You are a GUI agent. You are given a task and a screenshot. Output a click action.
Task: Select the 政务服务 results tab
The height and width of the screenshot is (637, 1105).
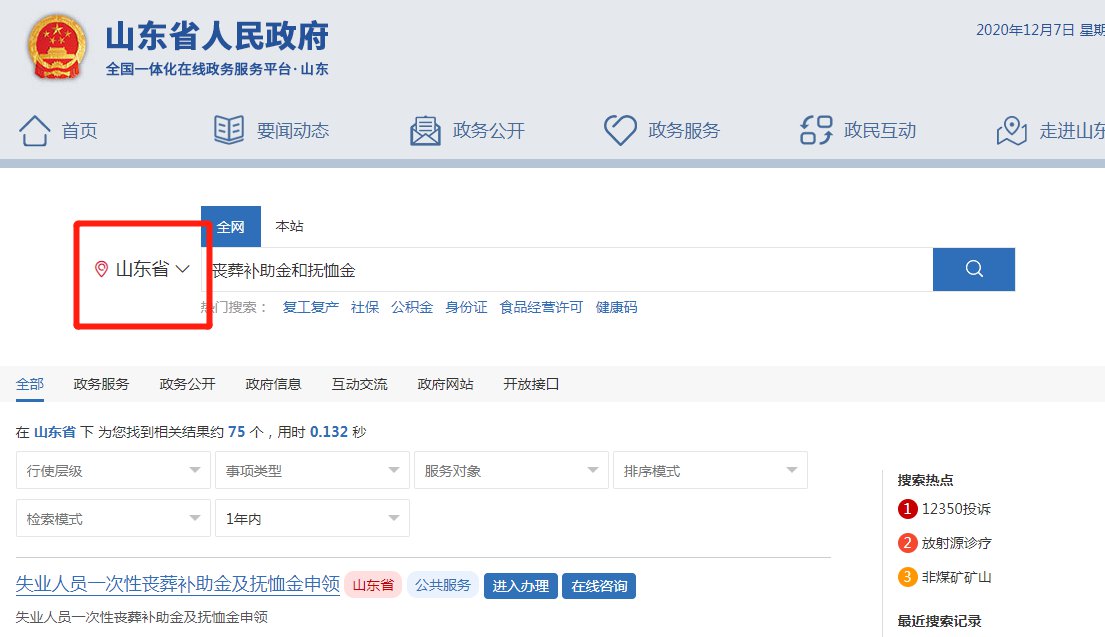tap(101, 384)
